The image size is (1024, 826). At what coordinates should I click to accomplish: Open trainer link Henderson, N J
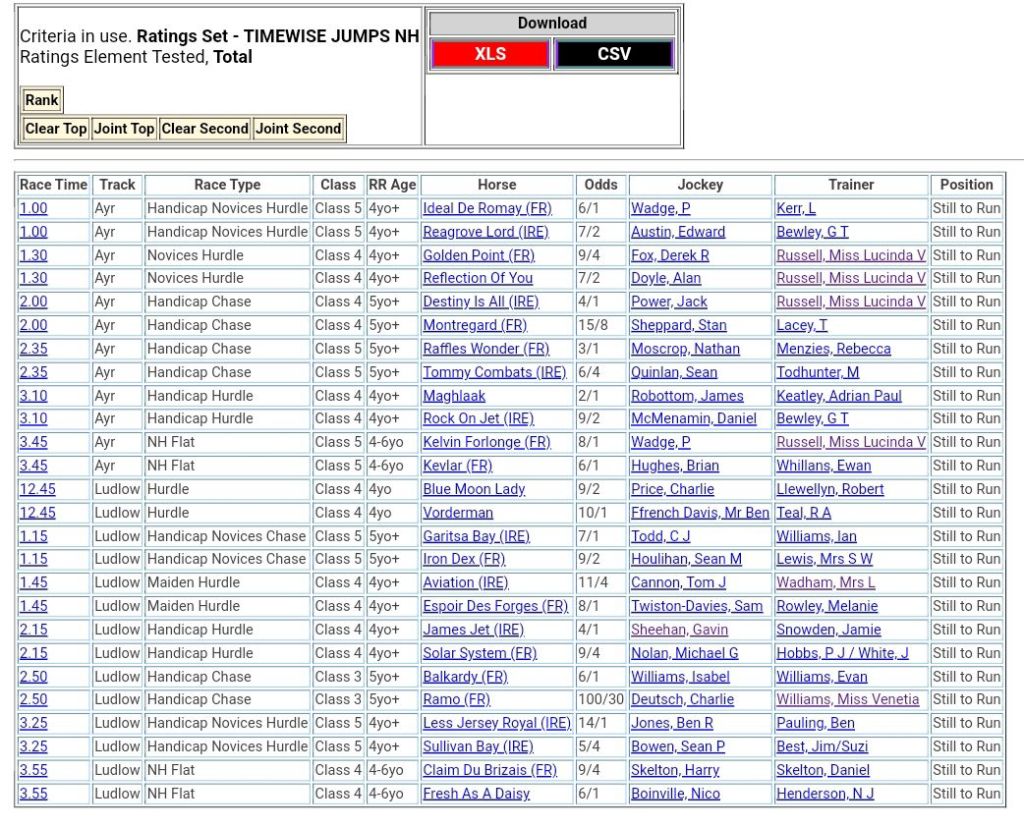825,793
